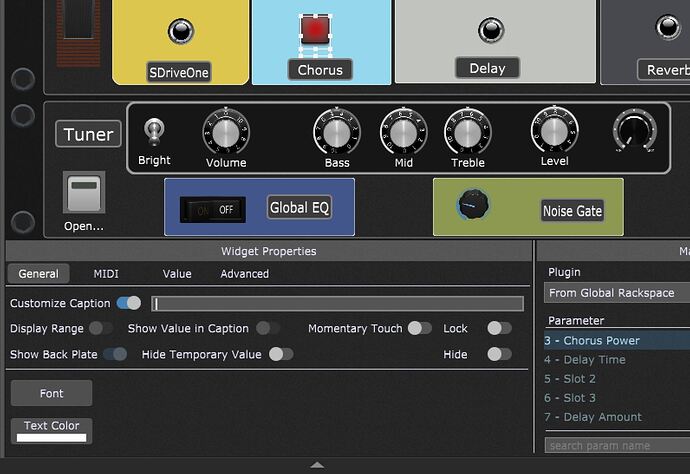Toggle the Hide switch

click(x=499, y=354)
